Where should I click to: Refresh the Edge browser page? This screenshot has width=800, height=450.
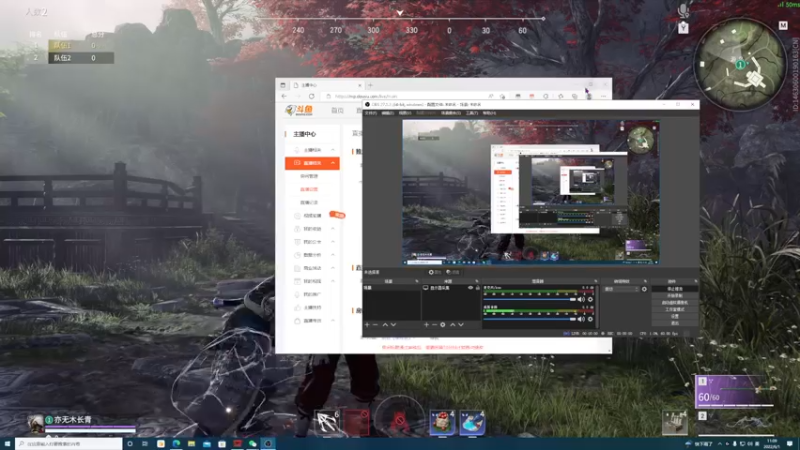[311, 96]
